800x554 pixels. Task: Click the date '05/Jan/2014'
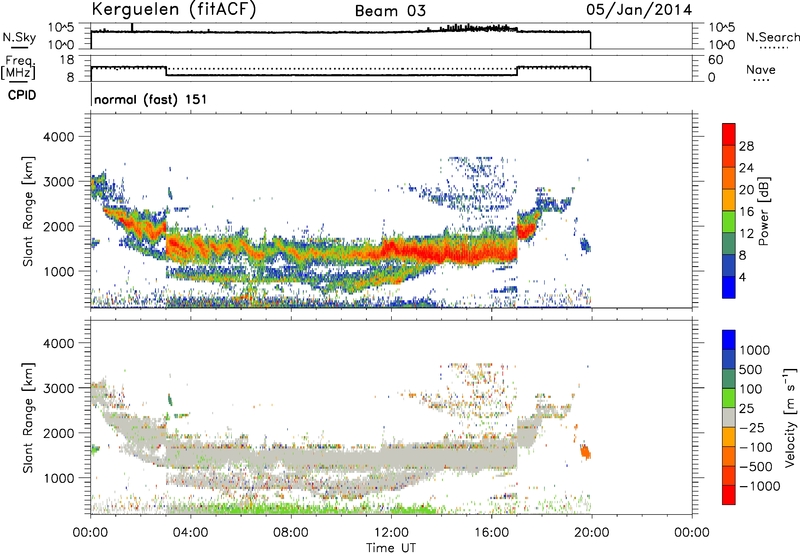point(639,10)
